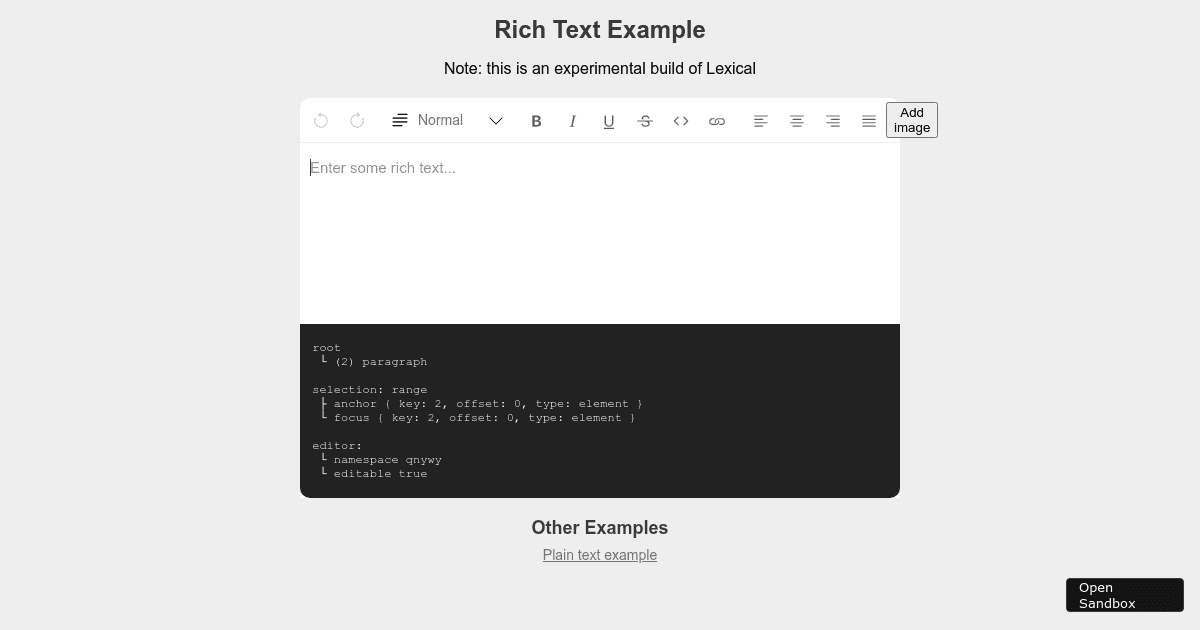This screenshot has width=1200, height=630.
Task: Toggle left text alignment
Action: pyautogui.click(x=761, y=120)
